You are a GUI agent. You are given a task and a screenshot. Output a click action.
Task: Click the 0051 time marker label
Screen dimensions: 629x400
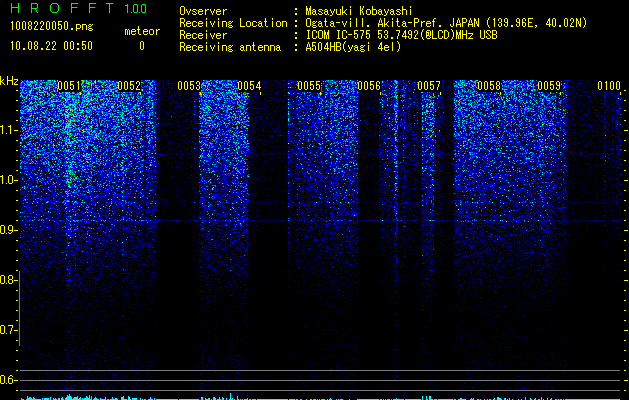69,86
